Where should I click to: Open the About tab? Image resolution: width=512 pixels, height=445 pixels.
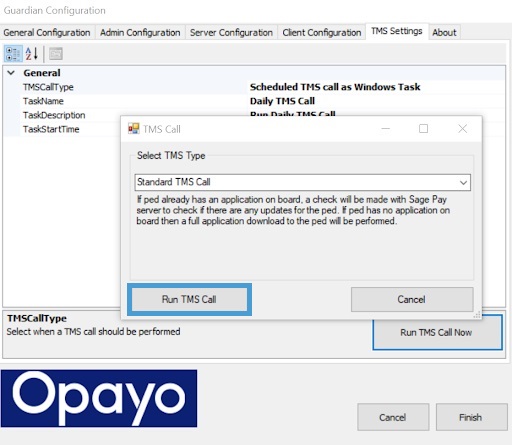point(444,33)
